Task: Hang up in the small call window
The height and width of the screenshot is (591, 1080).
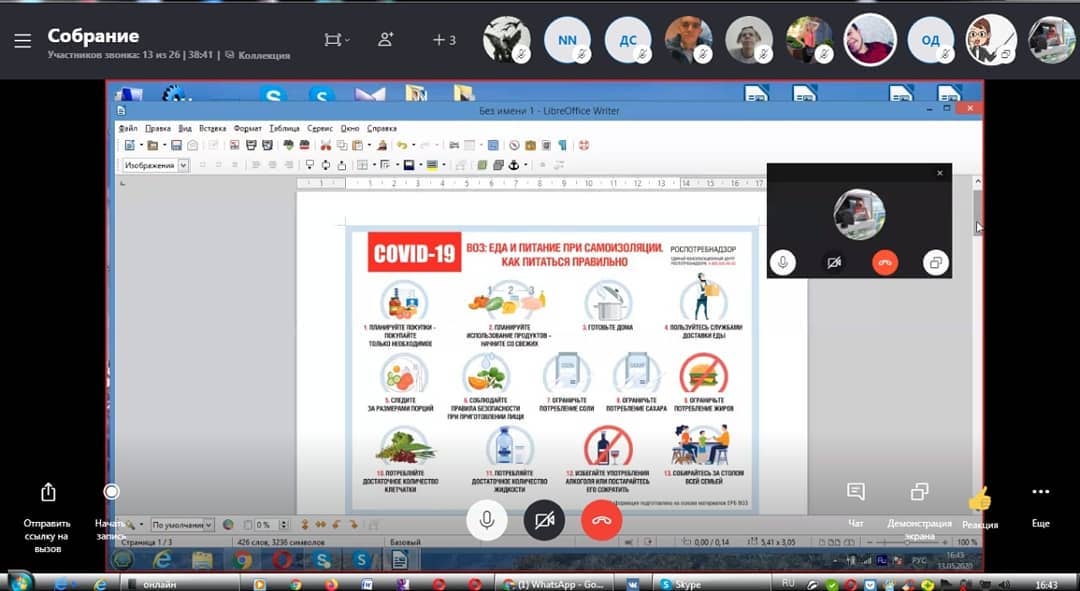Action: pyautogui.click(x=885, y=262)
